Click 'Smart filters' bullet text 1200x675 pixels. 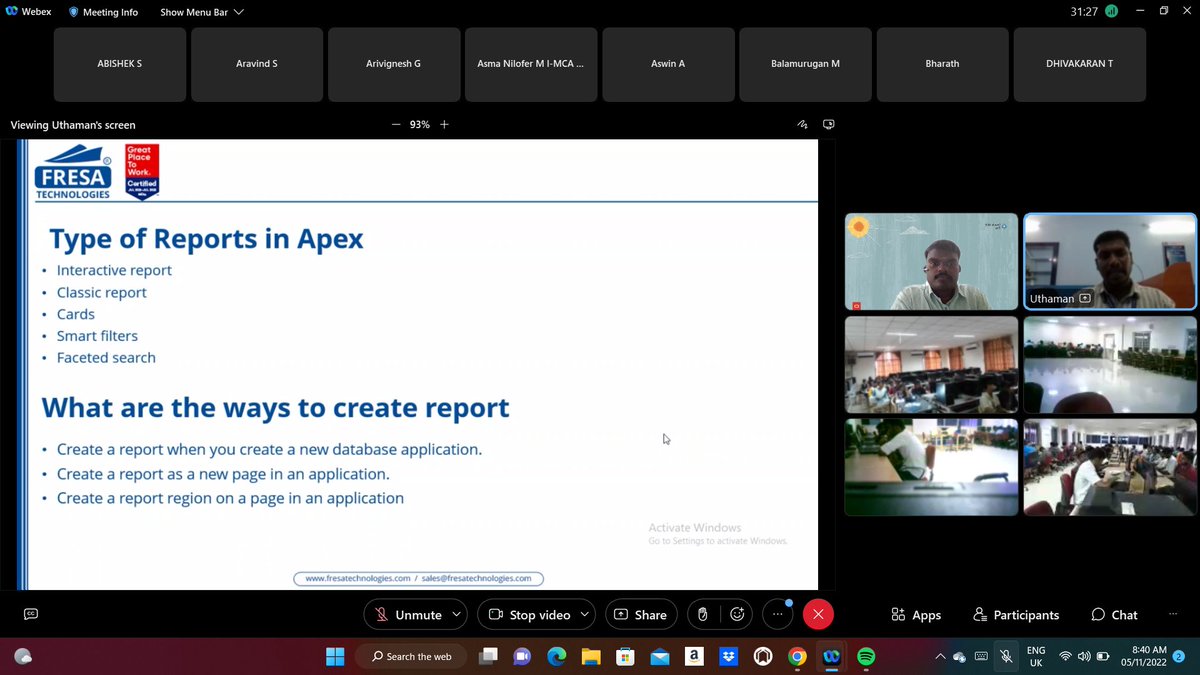pos(97,336)
